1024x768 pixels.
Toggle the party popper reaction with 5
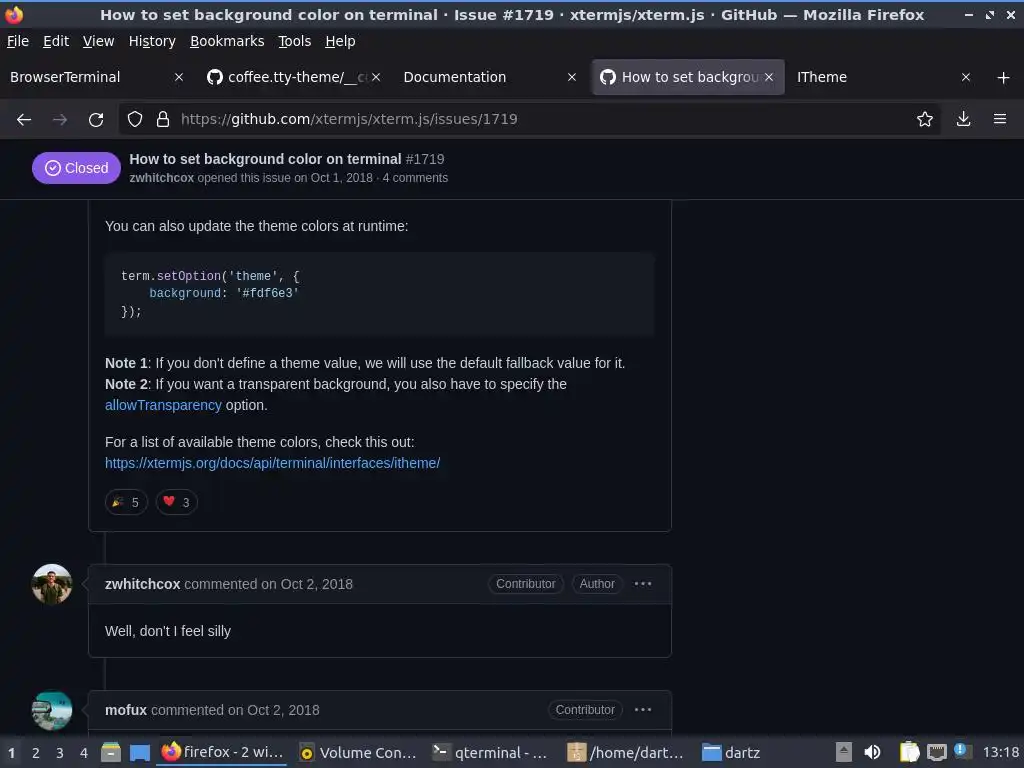click(126, 502)
